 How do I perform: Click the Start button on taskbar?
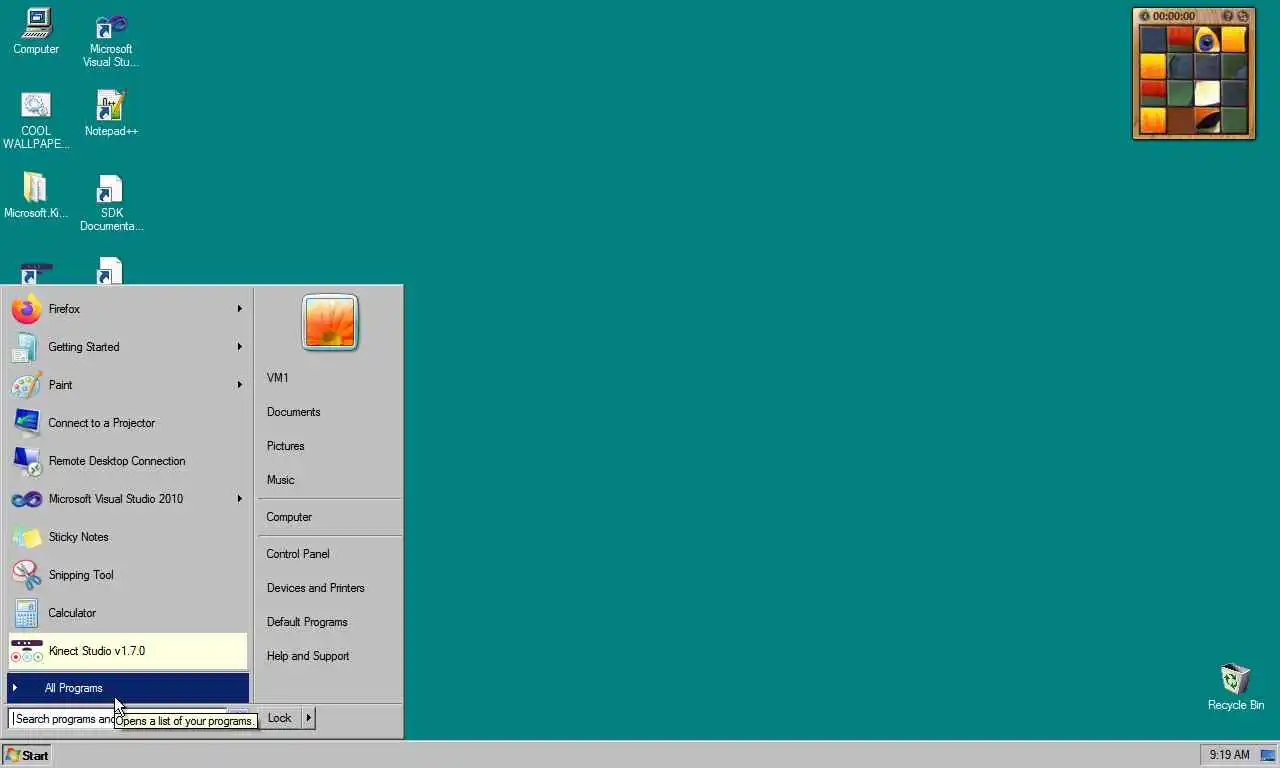[x=26, y=755]
